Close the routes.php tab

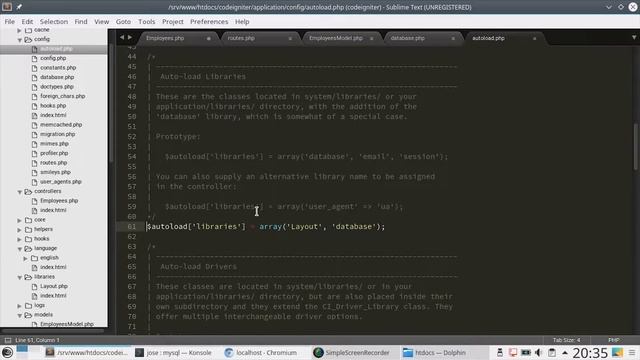pyautogui.click(x=290, y=38)
